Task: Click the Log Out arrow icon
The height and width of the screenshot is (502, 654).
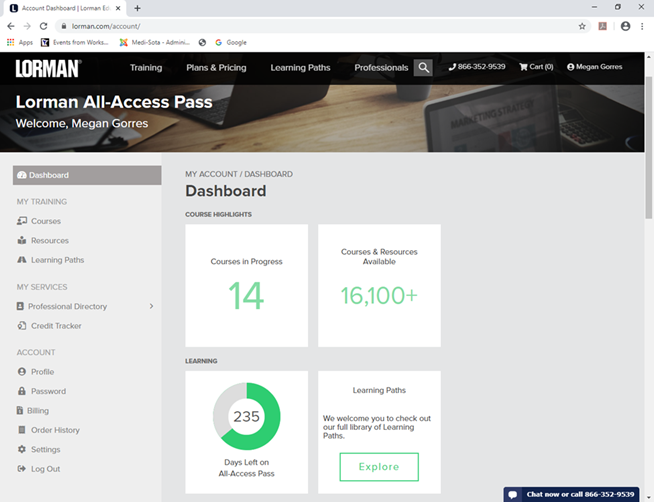Action: [22, 469]
